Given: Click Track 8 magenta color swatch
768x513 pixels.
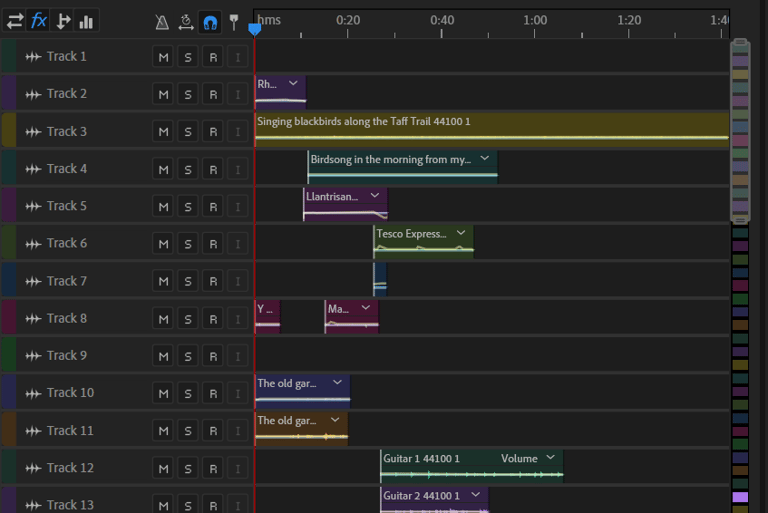Looking at the screenshot, I should click(9, 317).
